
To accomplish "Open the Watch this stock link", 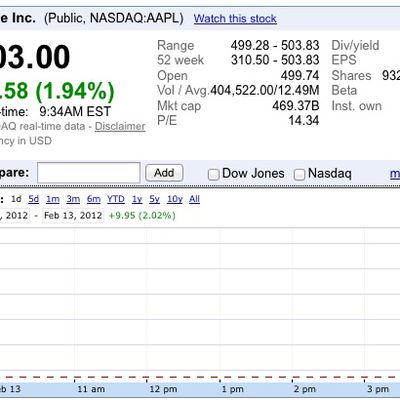I will (235, 18).
